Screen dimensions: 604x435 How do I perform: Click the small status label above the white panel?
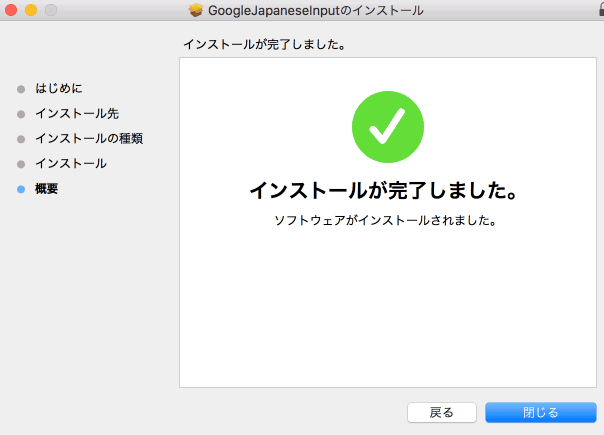[x=269, y=45]
